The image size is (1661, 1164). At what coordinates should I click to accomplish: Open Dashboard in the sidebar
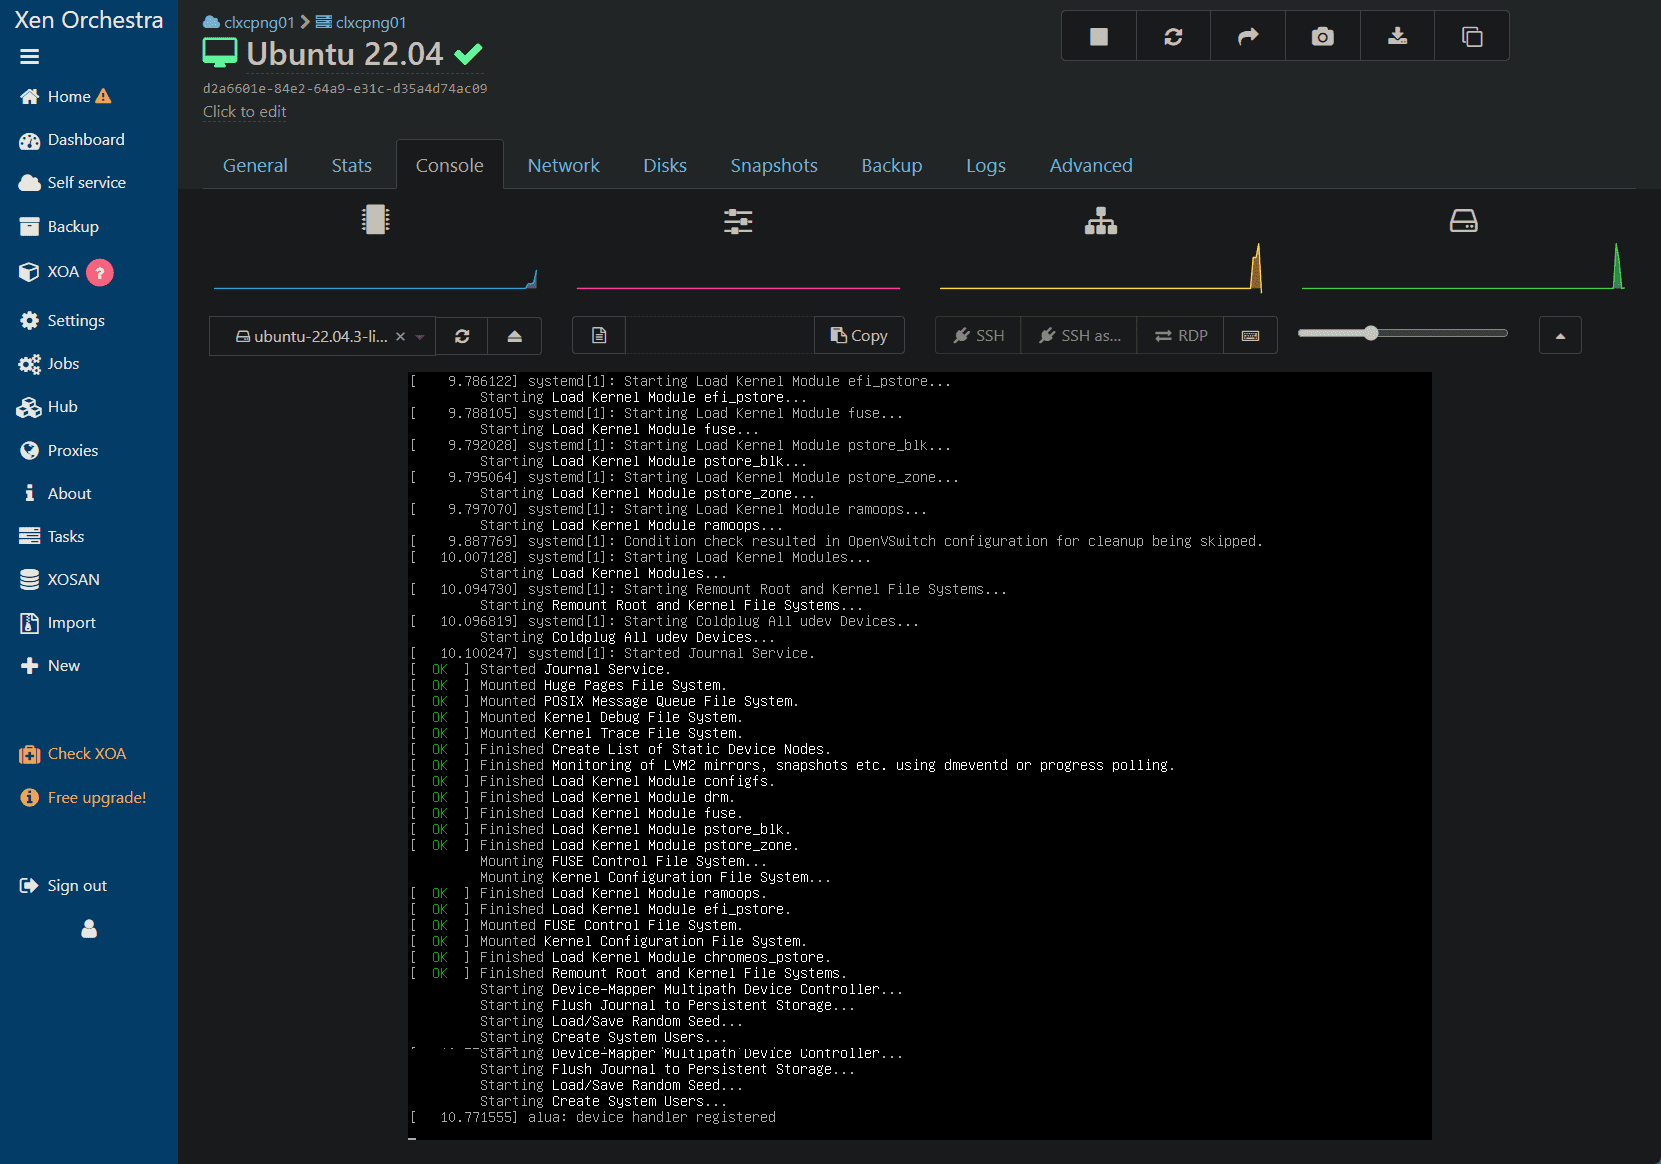pyautogui.click(x=86, y=140)
